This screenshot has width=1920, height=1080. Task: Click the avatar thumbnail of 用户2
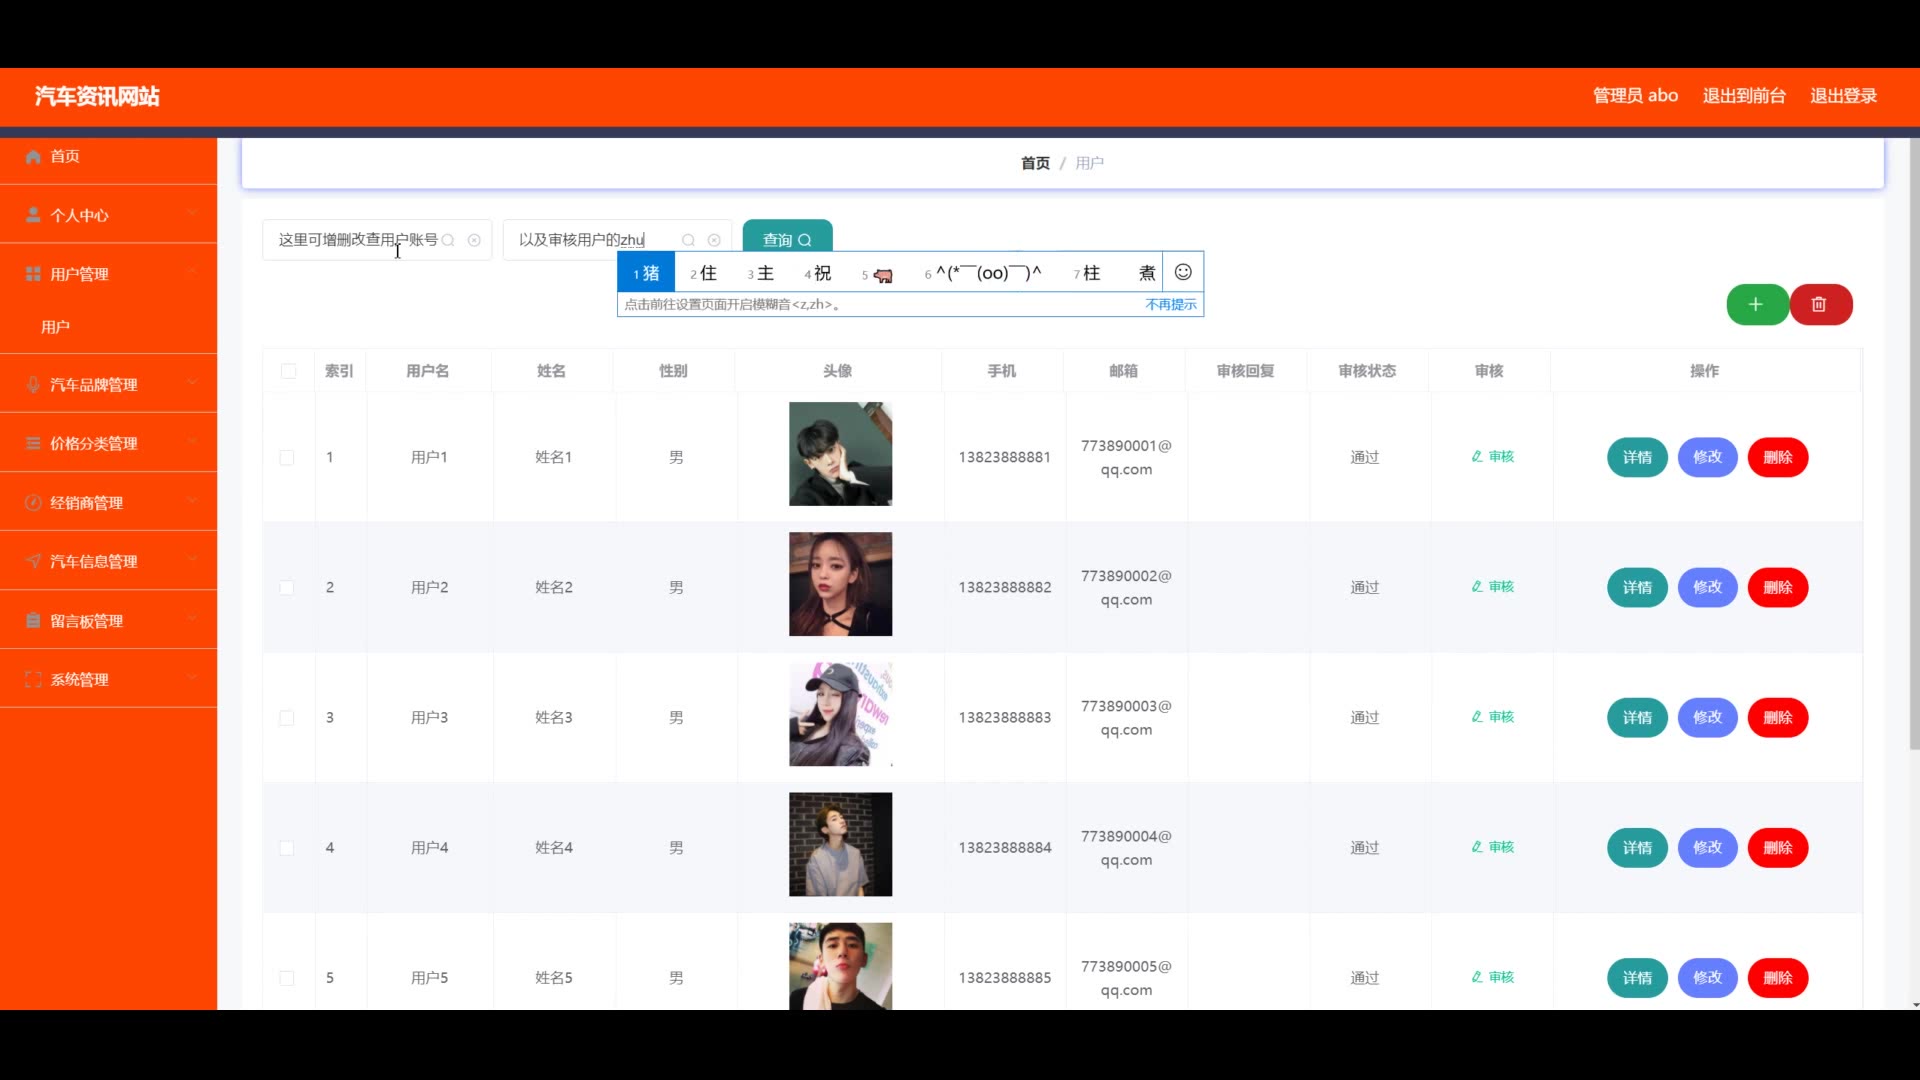tap(840, 584)
